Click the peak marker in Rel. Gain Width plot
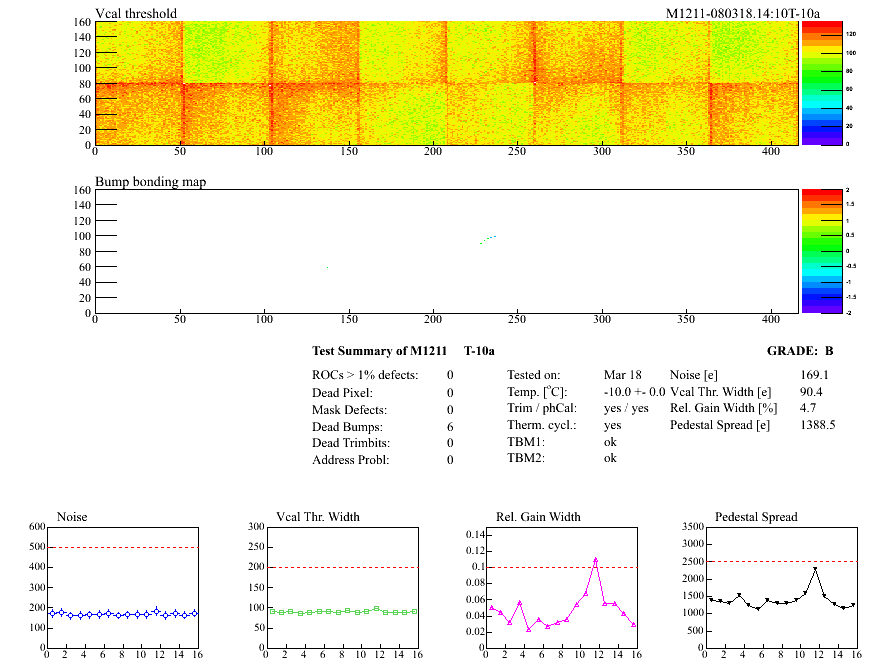The image size is (896, 672). [595, 560]
